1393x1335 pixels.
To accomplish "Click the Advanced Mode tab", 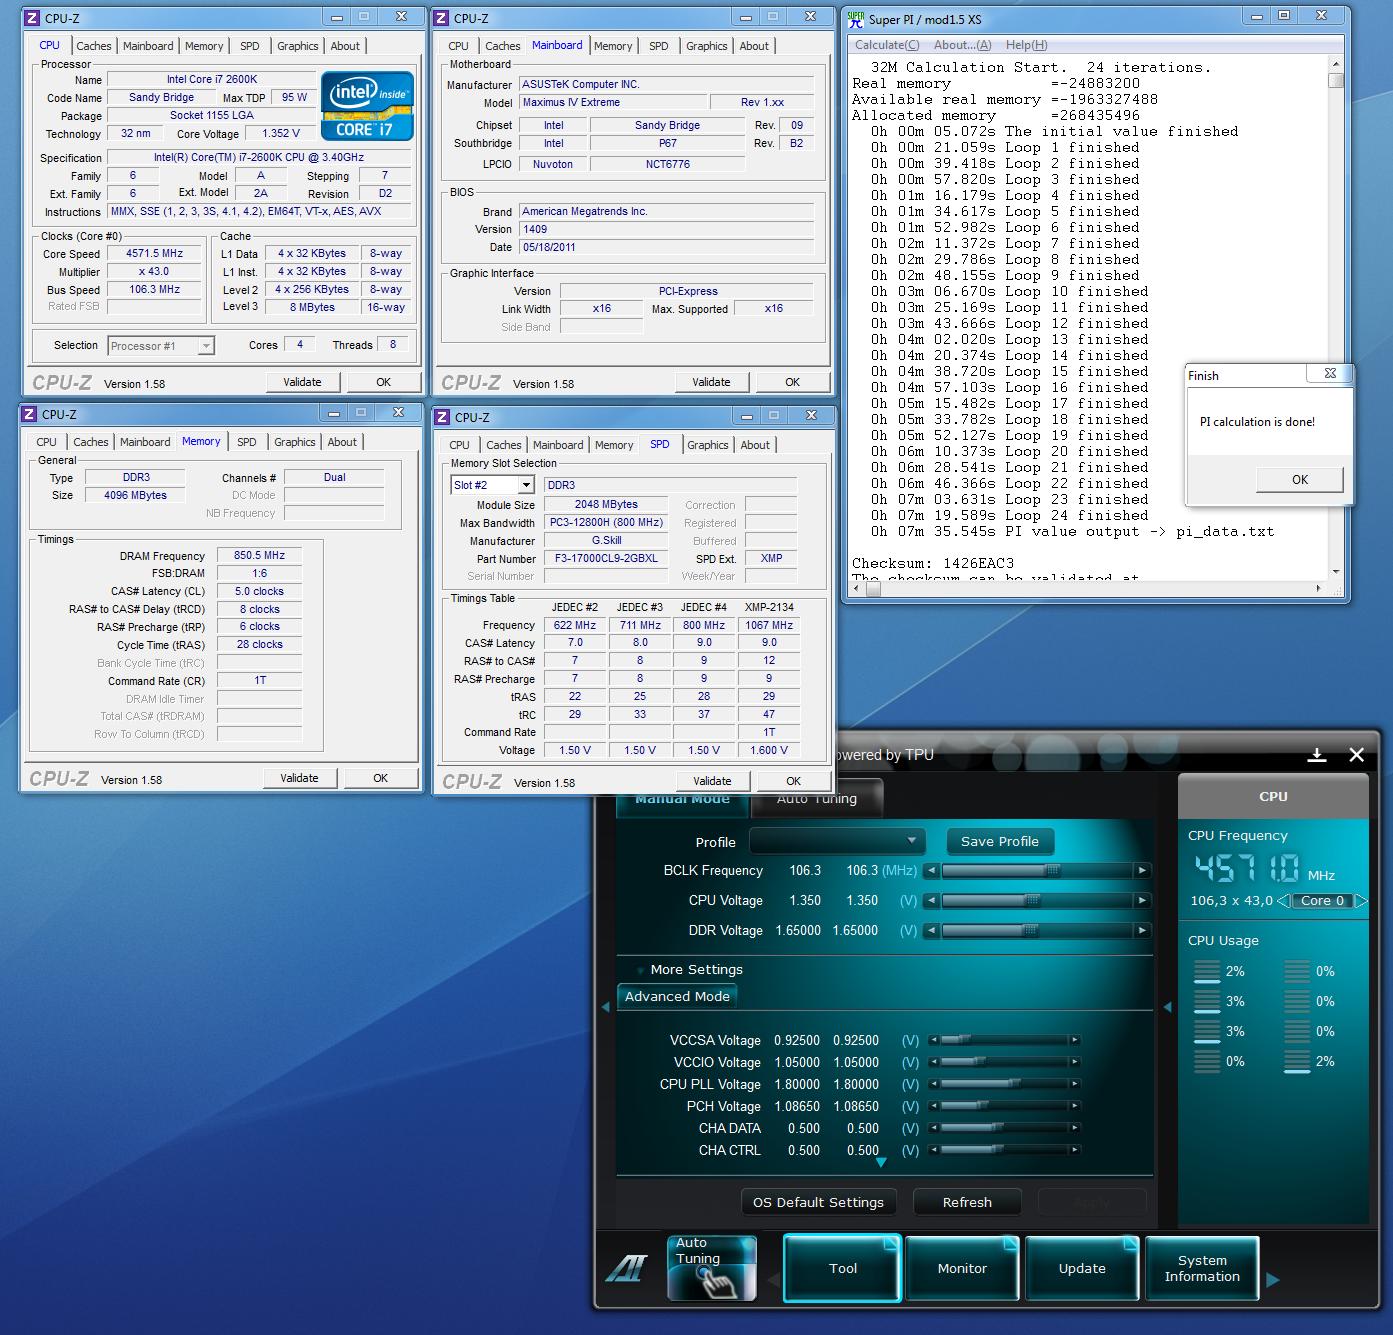I will 677,996.
